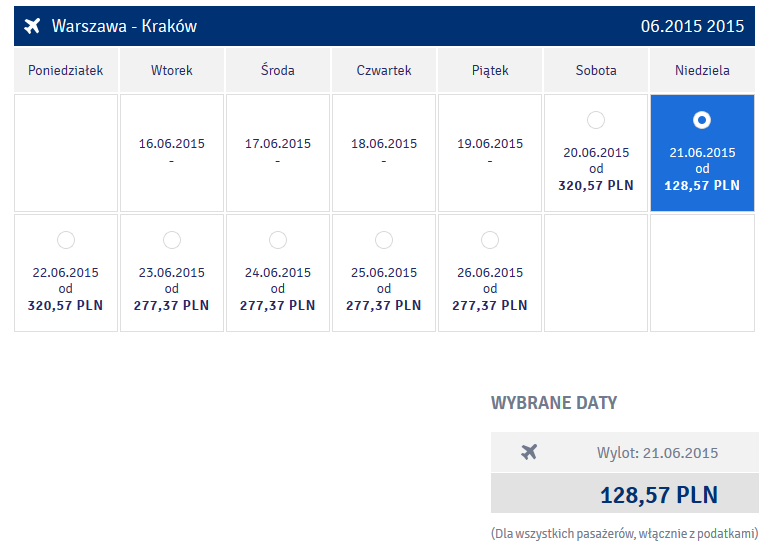Click the 128,57 PLN price in Sunday cell
The width and height of the screenshot is (776, 549).
point(702,186)
